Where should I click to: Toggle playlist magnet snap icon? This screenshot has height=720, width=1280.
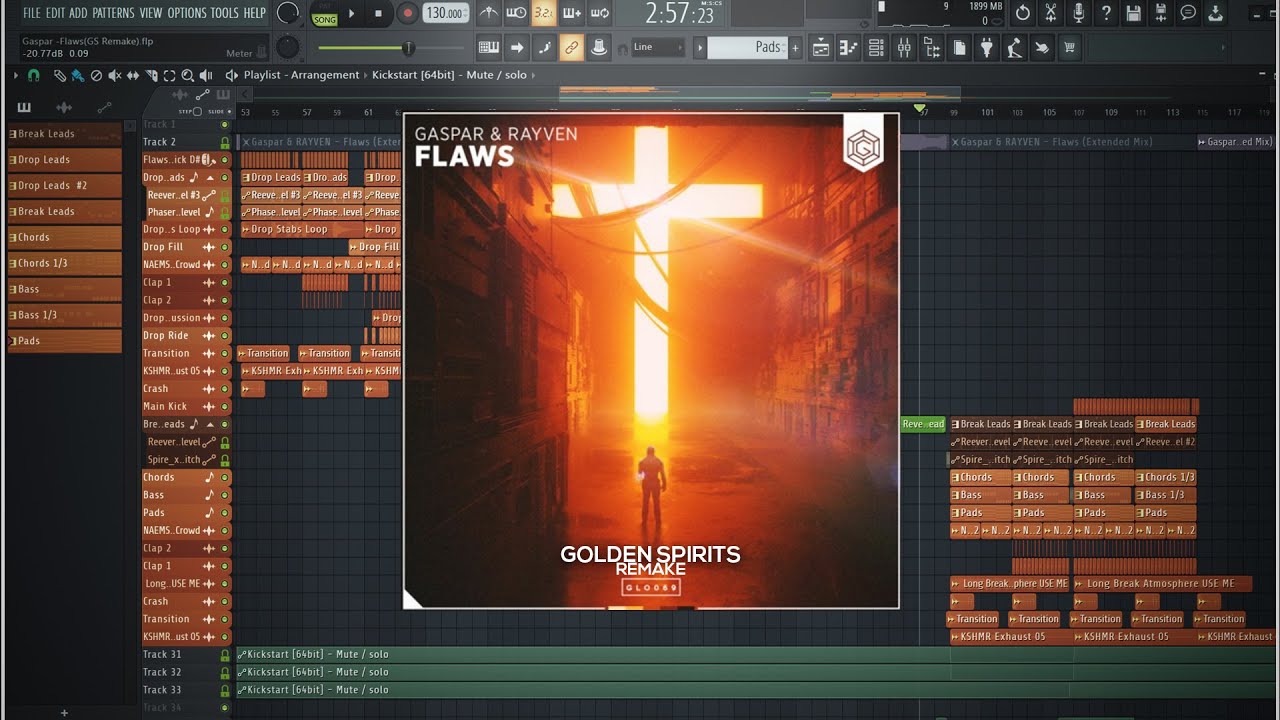coord(33,75)
